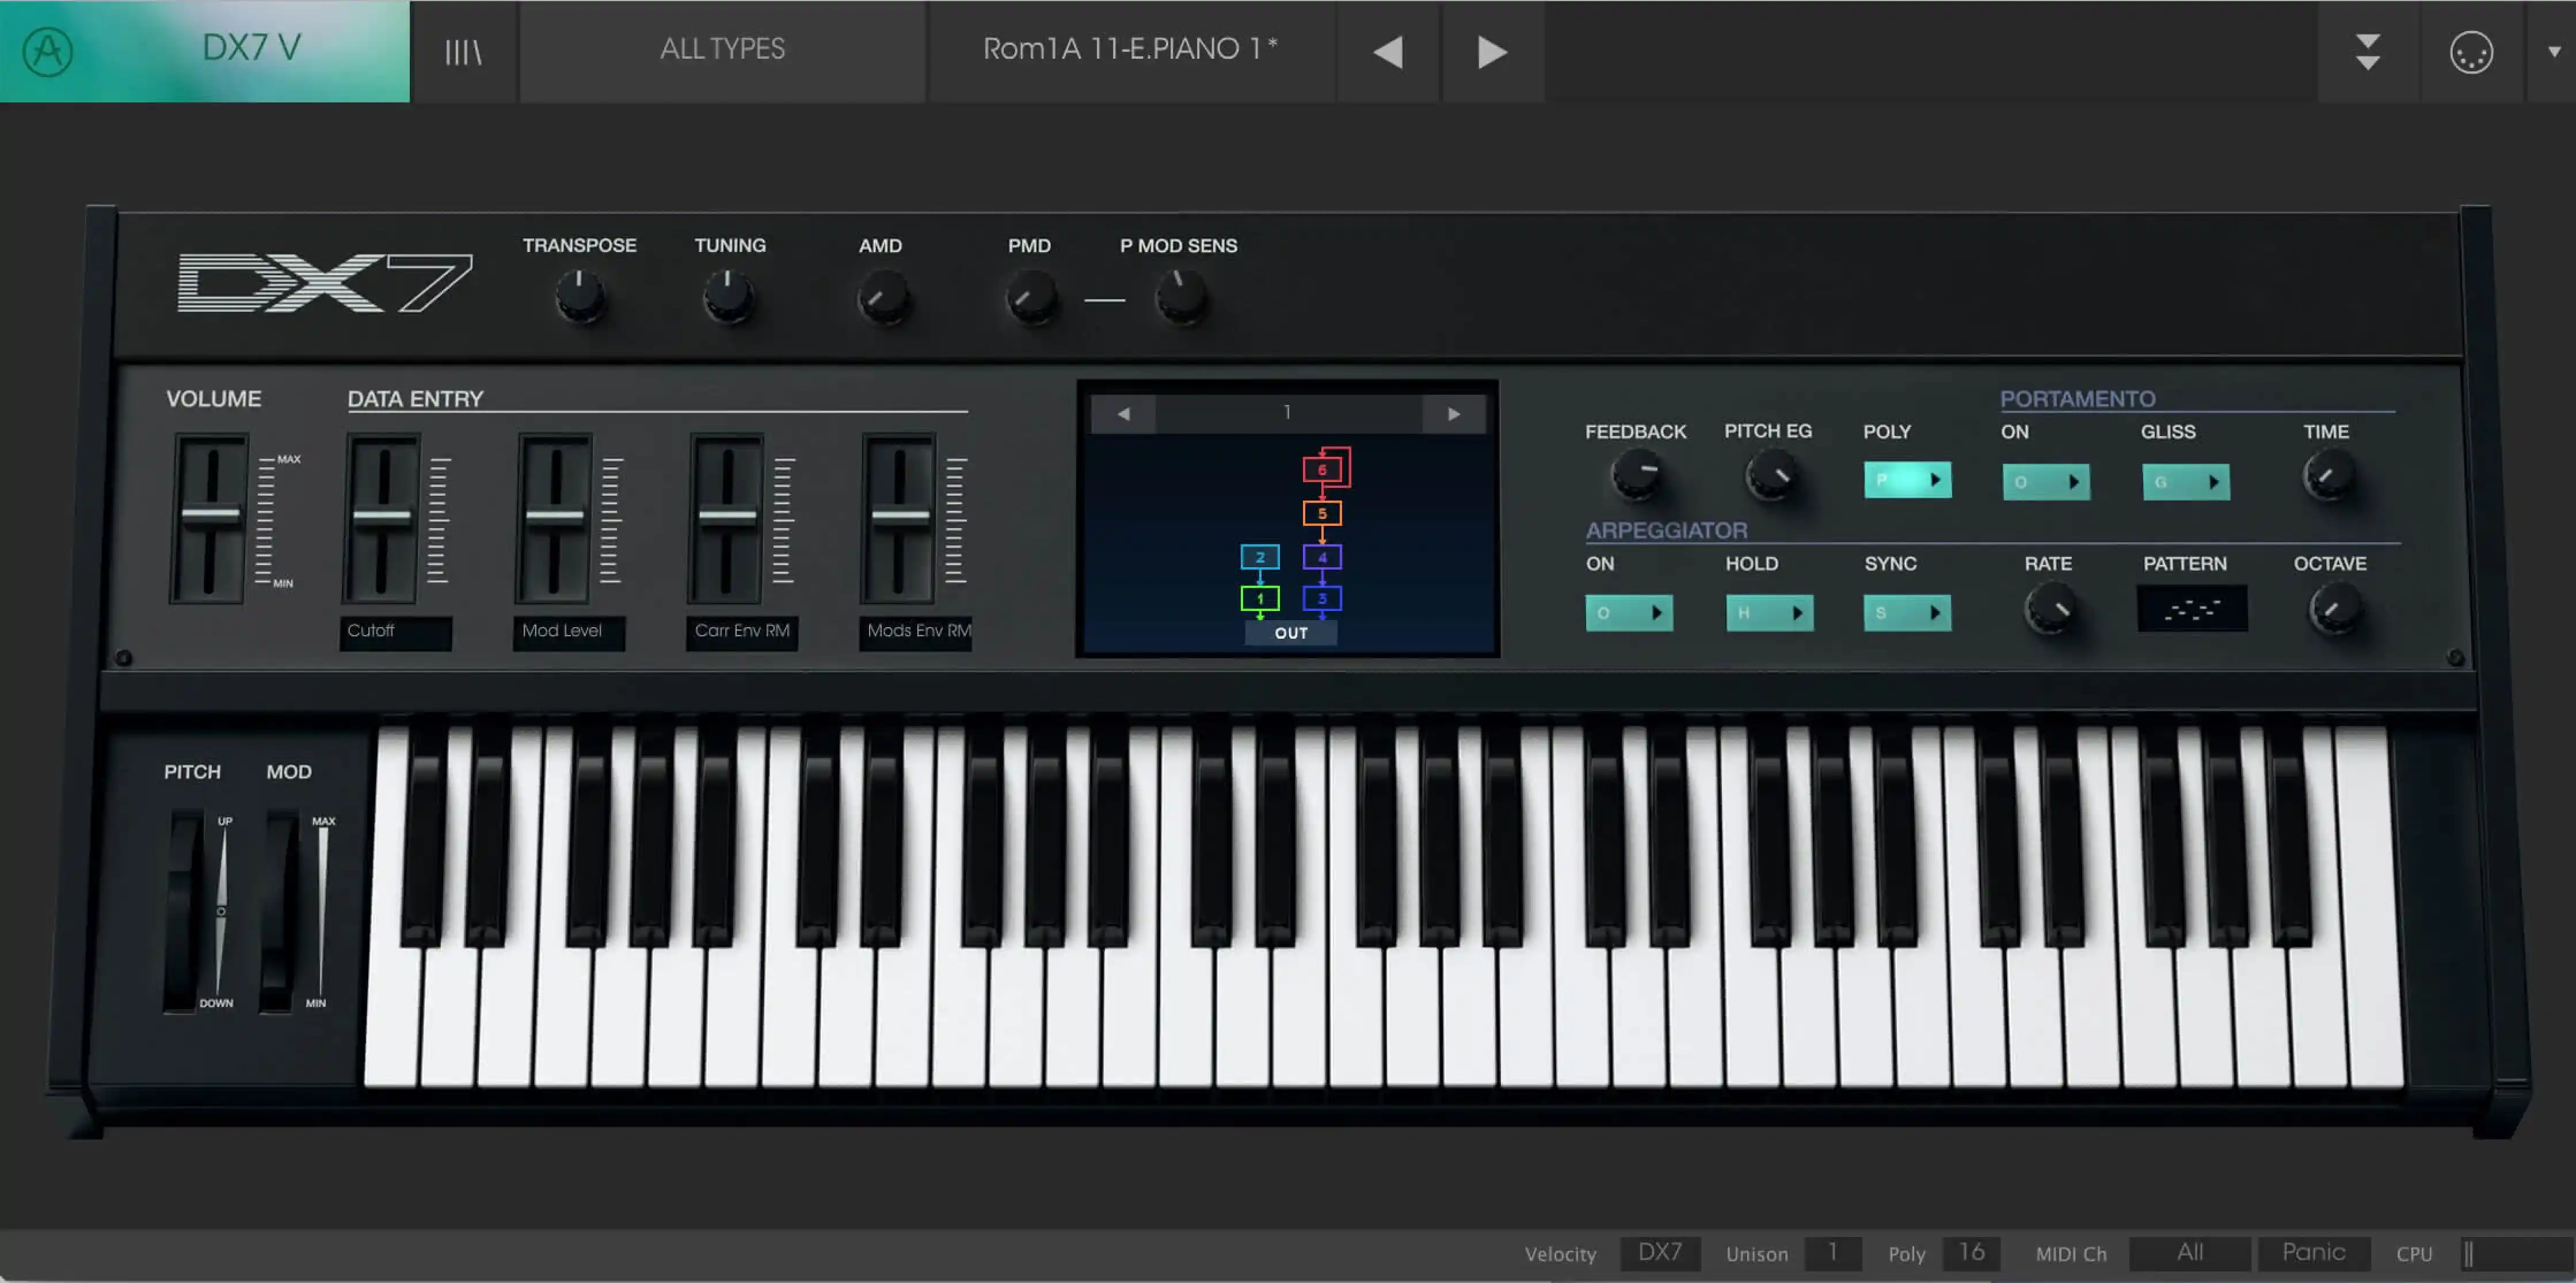Viewport: 2576px width, 1283px height.
Task: Load next preset with right arrow
Action: (x=1492, y=52)
